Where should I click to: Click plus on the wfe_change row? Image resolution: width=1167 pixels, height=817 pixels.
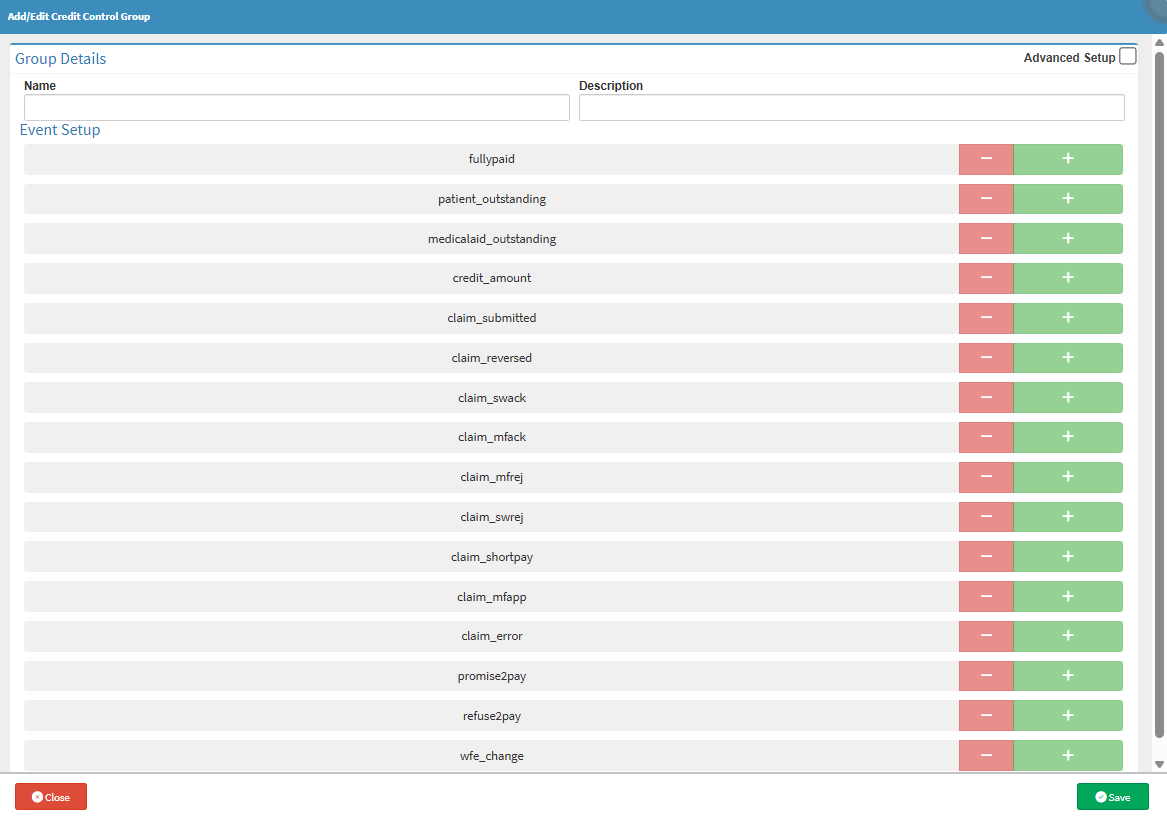pyautogui.click(x=1067, y=756)
